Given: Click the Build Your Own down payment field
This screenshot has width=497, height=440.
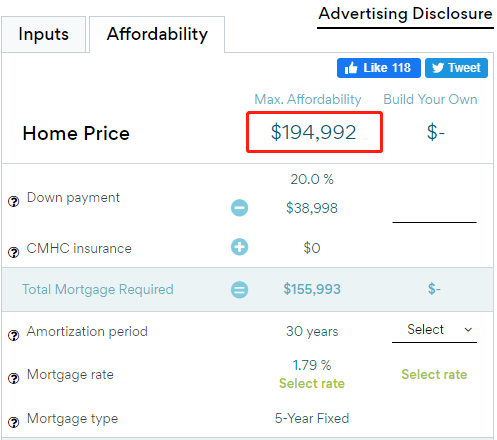Looking at the screenshot, I should [434, 213].
